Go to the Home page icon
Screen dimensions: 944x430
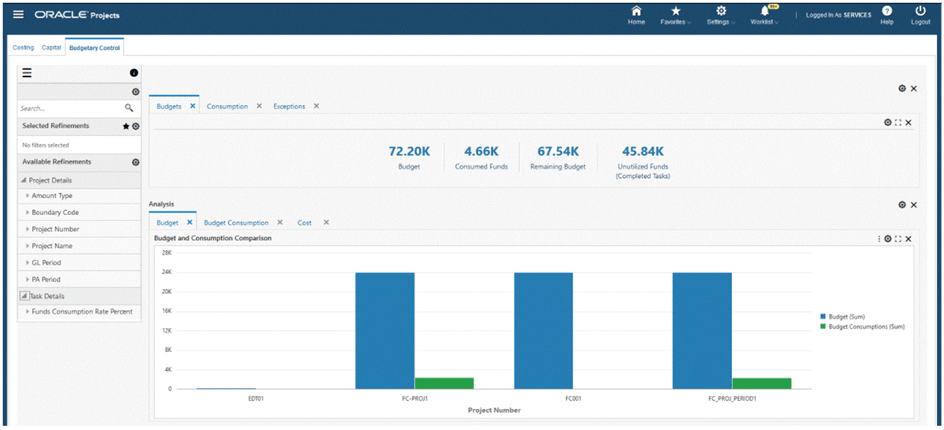tap(636, 11)
